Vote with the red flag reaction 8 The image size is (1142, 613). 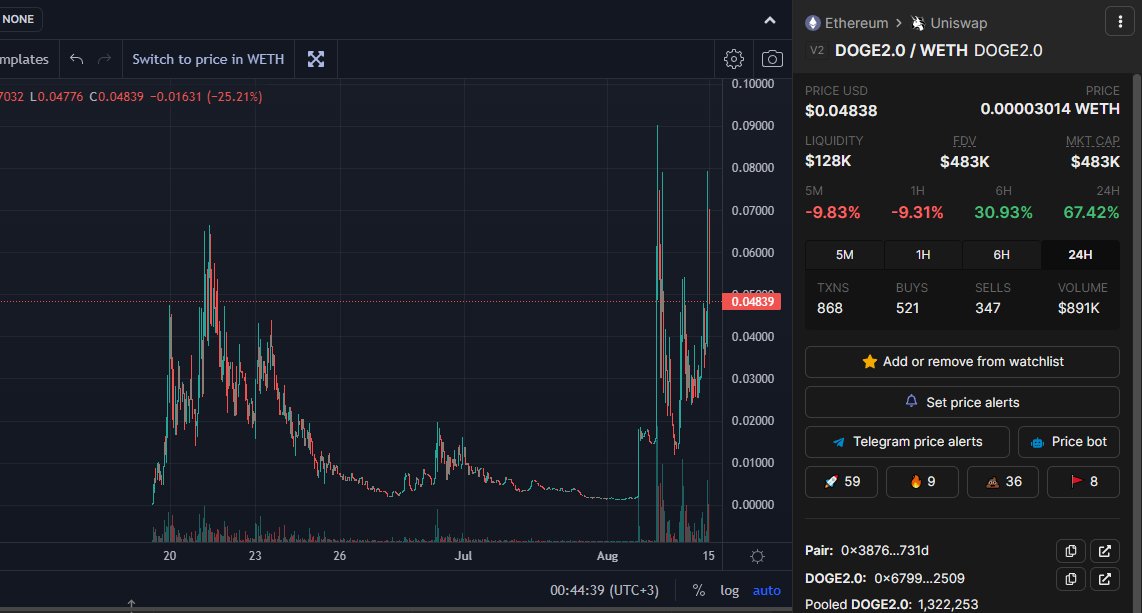coord(1083,482)
